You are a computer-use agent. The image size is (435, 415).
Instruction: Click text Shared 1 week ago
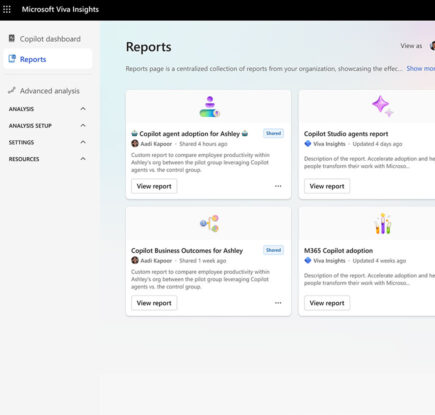click(203, 261)
